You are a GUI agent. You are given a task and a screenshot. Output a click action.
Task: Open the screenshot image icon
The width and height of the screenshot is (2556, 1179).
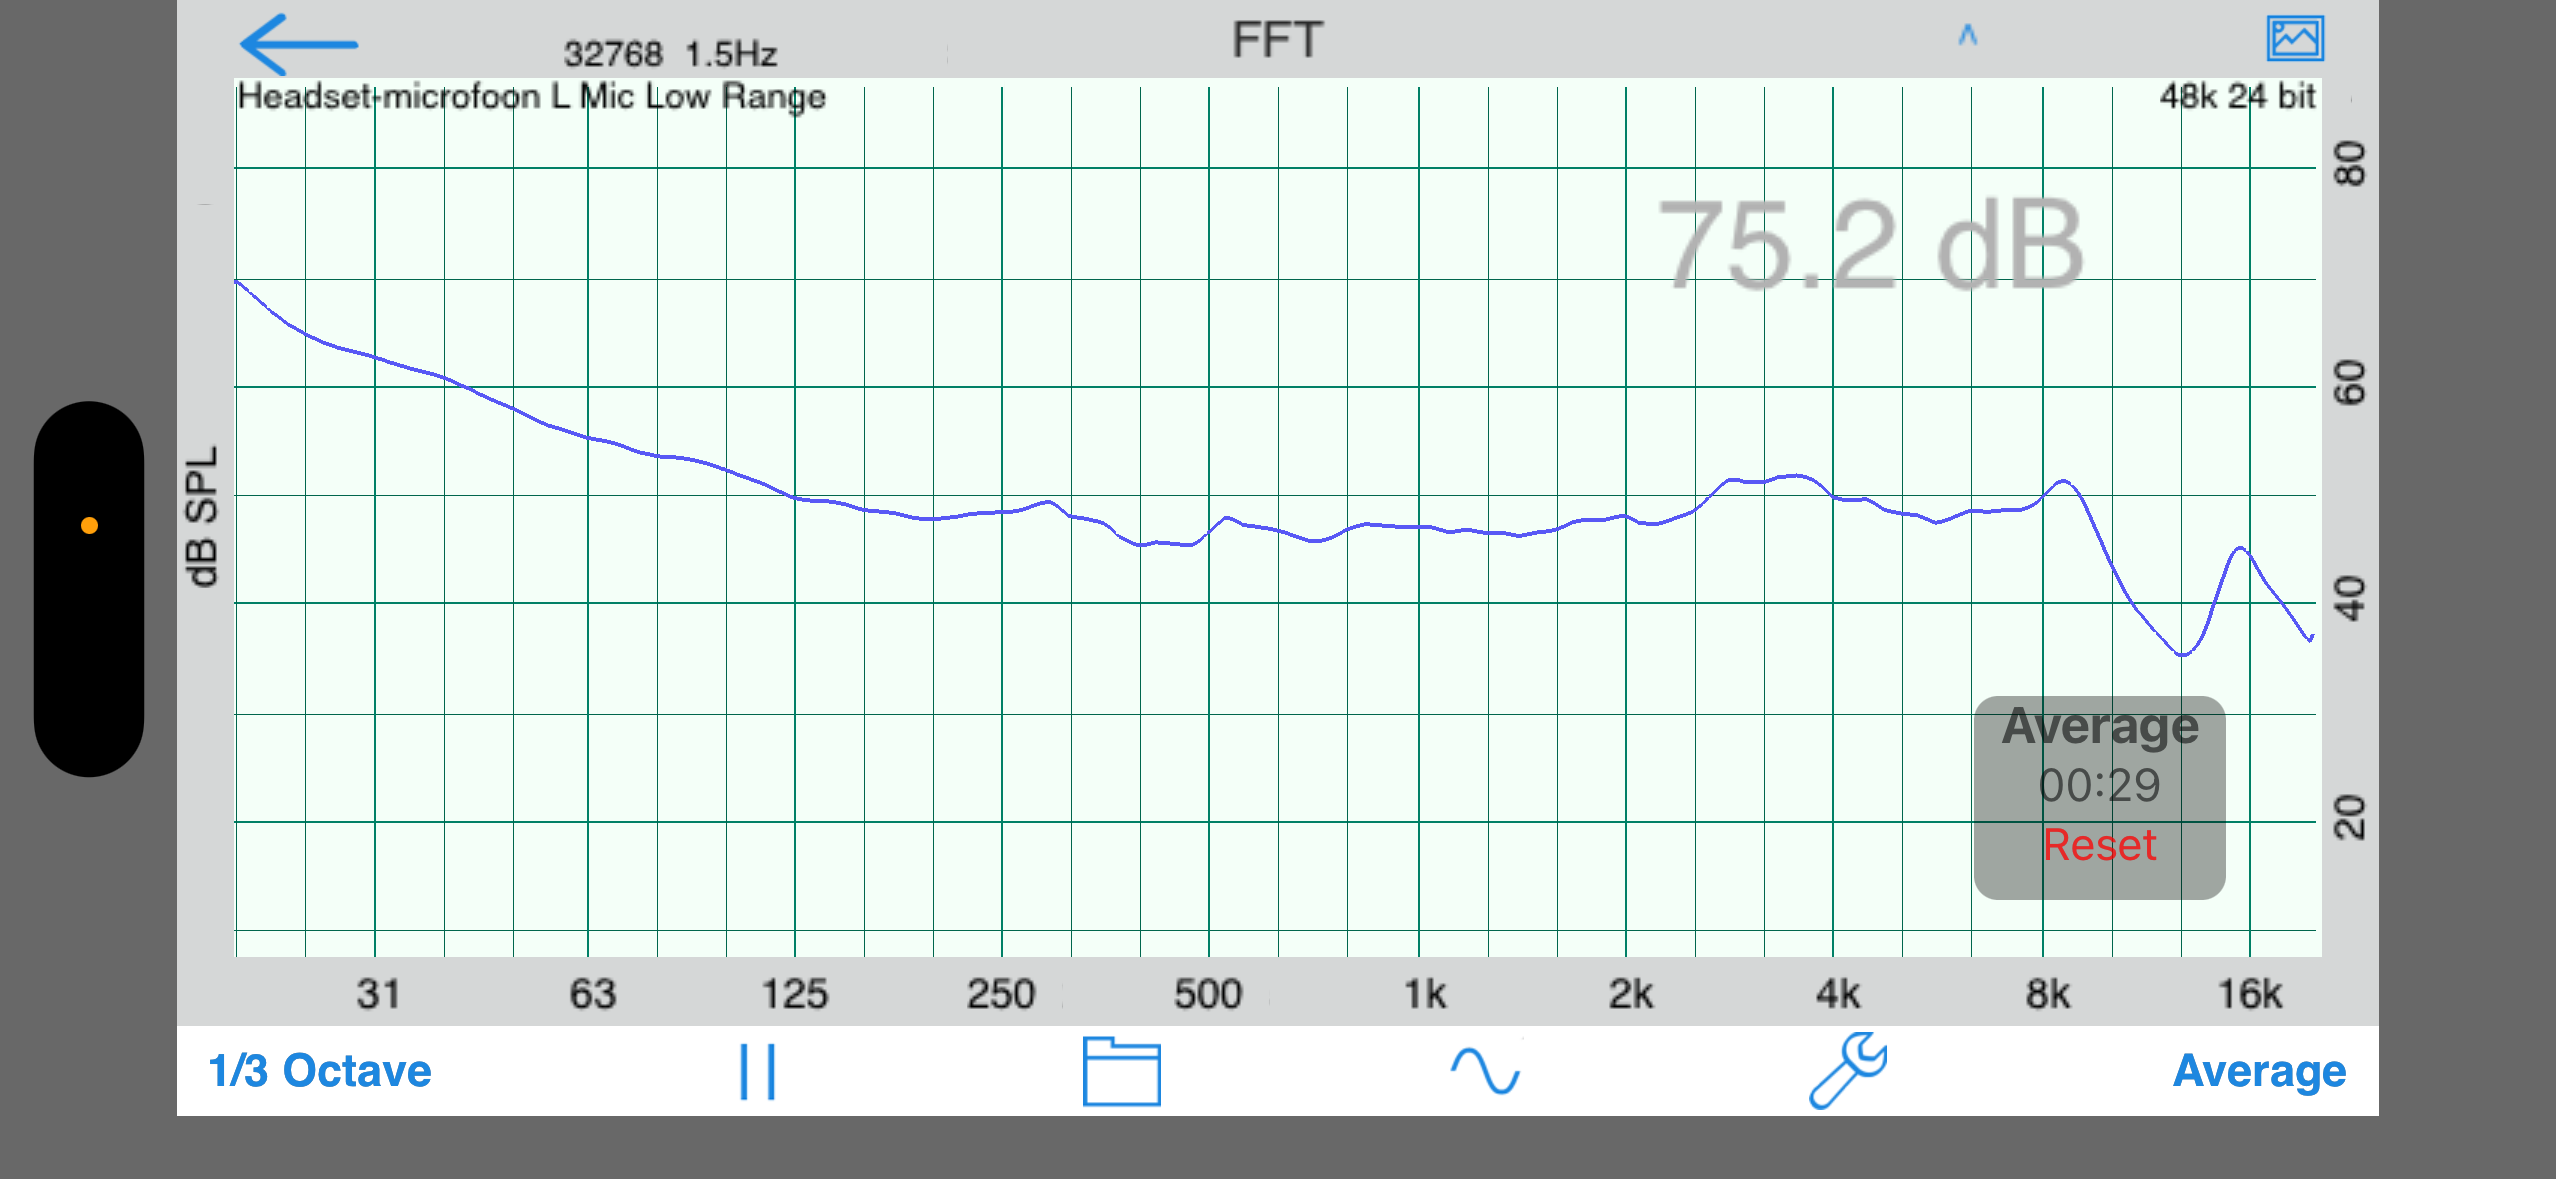point(2294,40)
